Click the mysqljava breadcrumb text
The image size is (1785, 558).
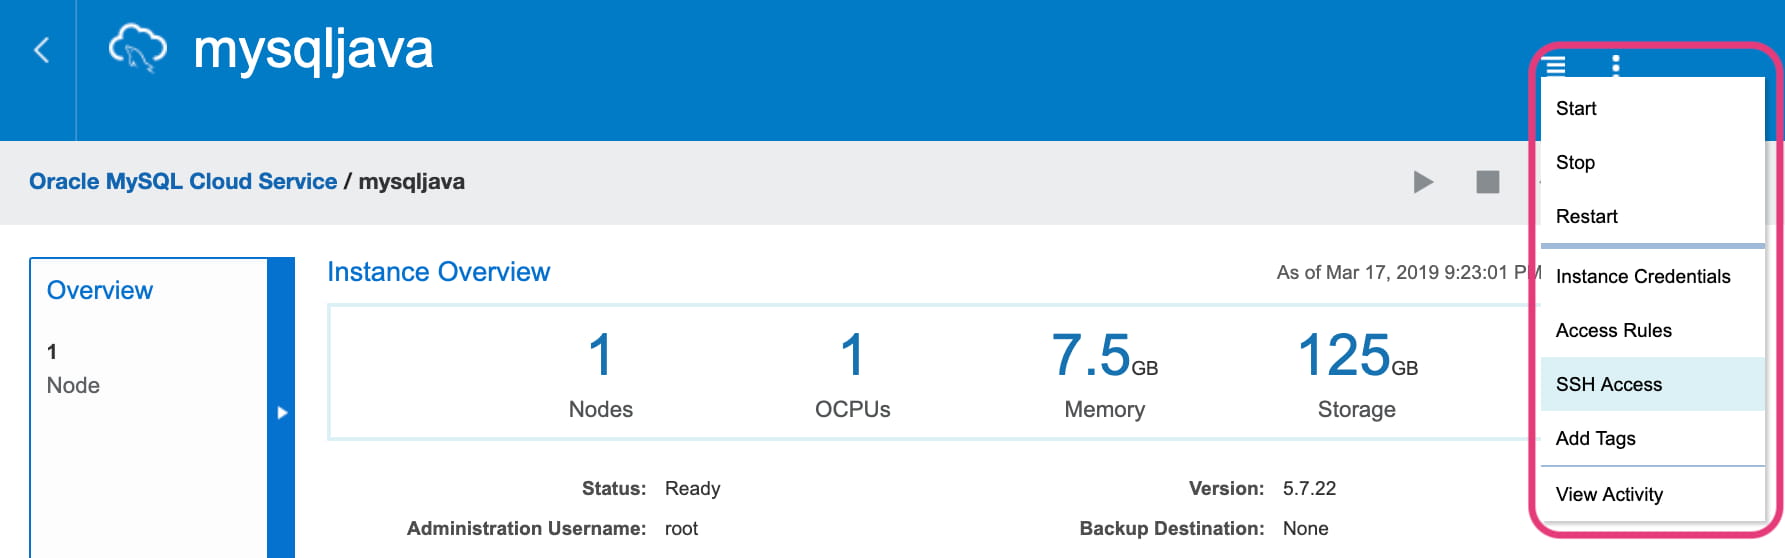[x=411, y=181]
